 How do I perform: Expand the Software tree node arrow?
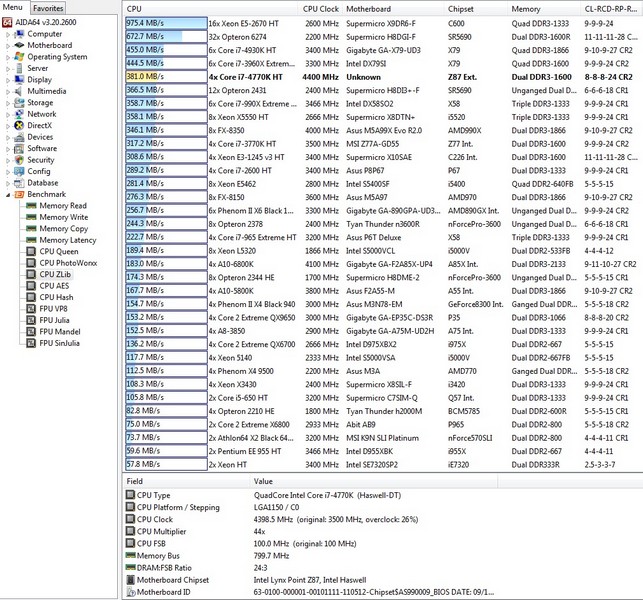tap(8, 149)
